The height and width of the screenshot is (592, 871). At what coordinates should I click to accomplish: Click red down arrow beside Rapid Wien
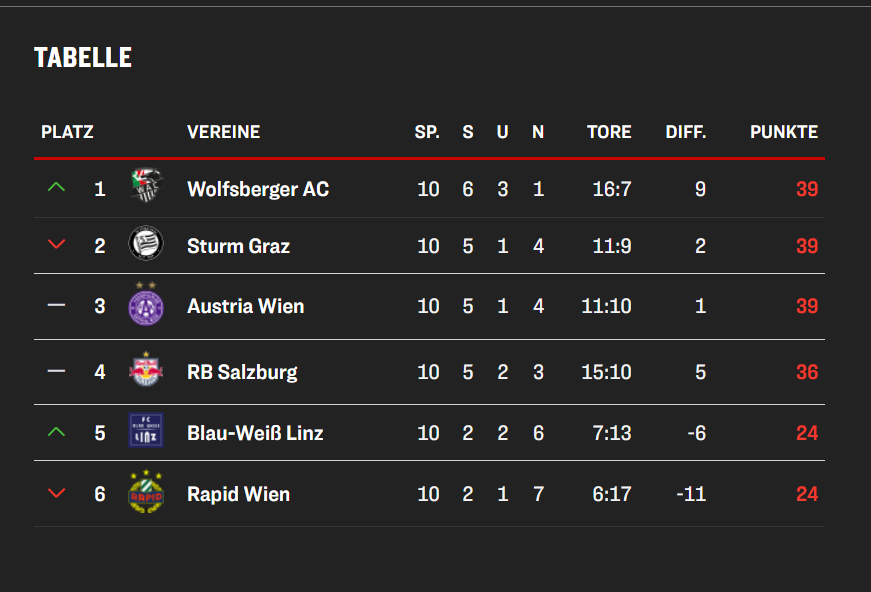(57, 493)
